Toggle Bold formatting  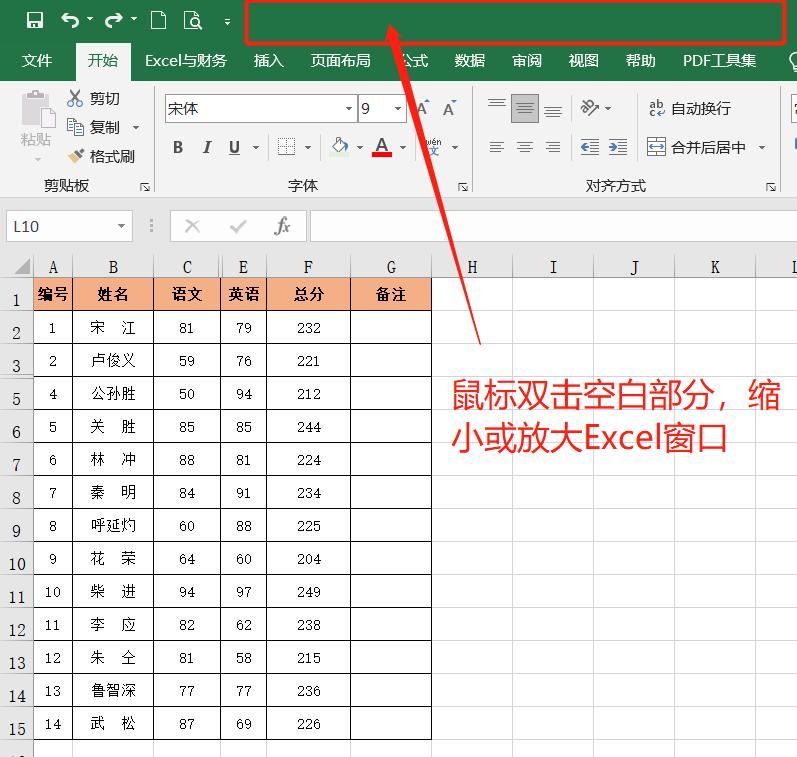[178, 147]
